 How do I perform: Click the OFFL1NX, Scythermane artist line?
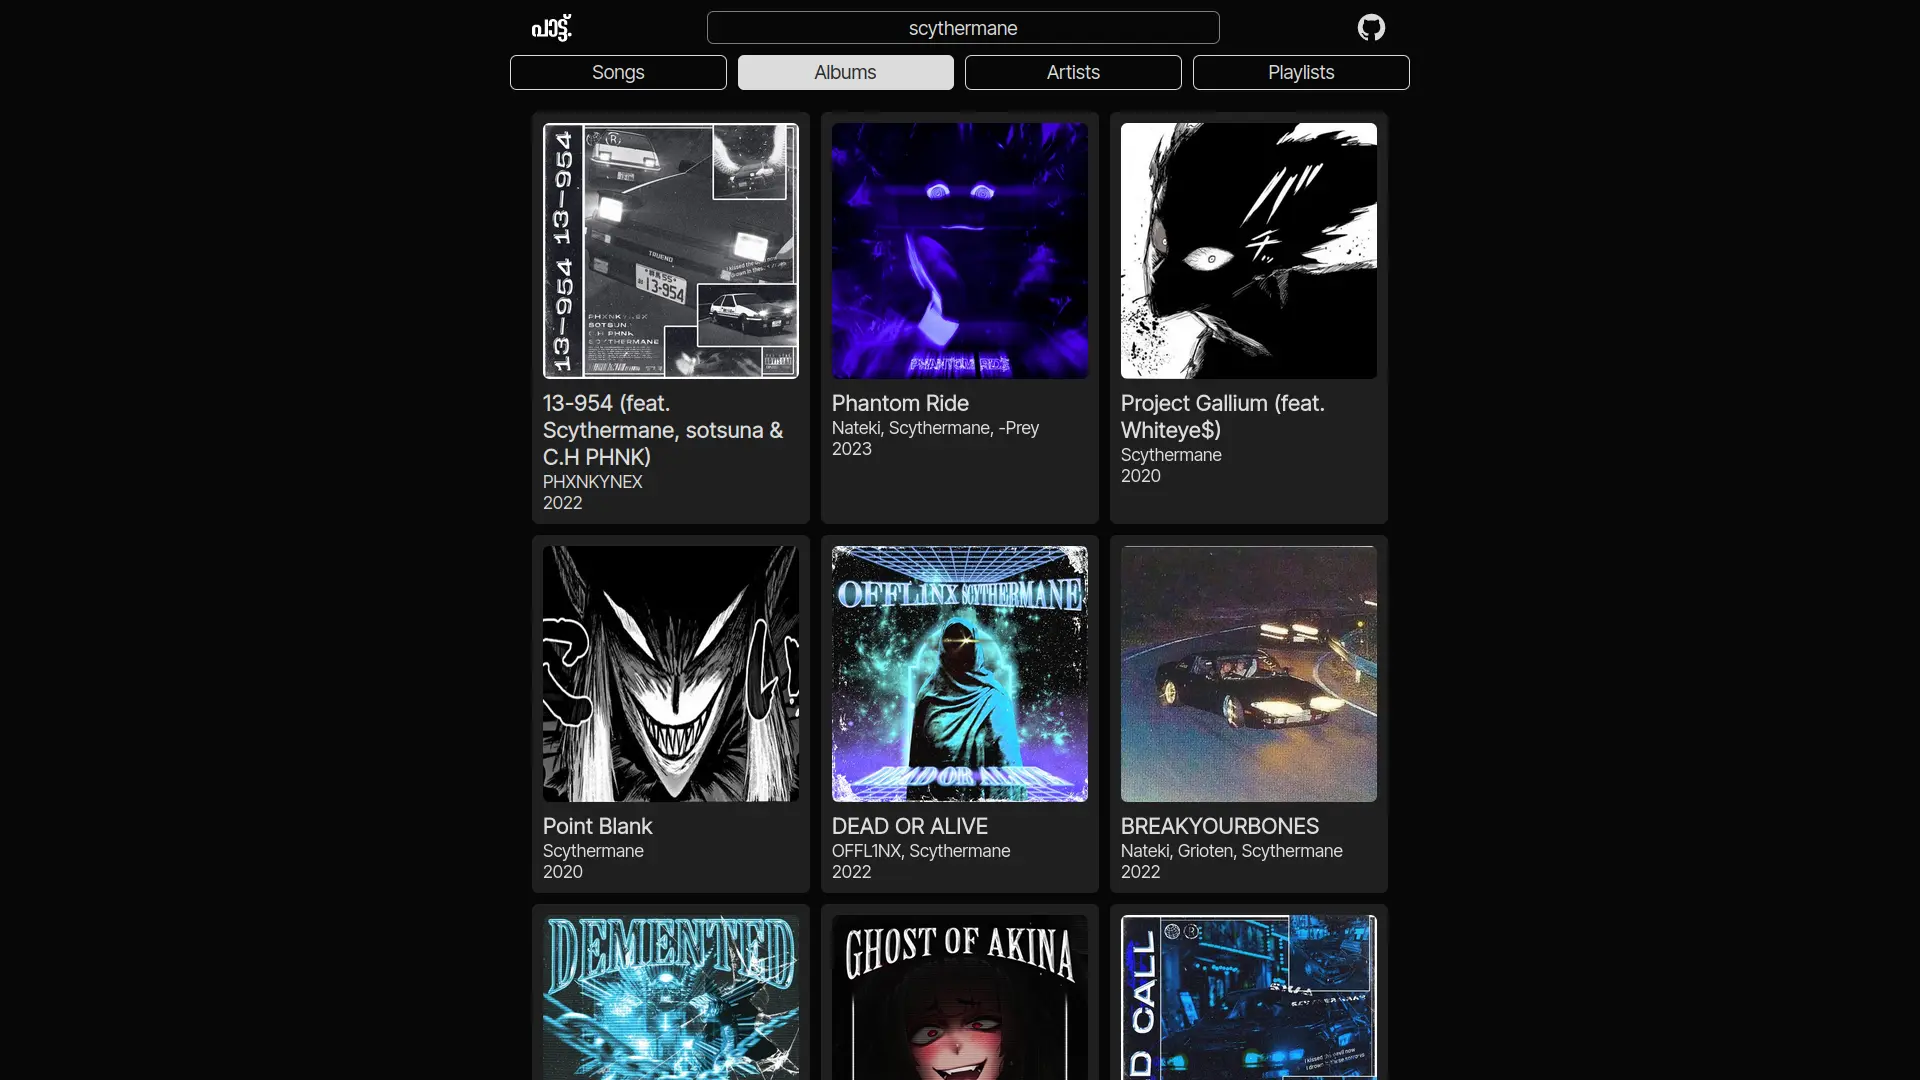pos(920,851)
